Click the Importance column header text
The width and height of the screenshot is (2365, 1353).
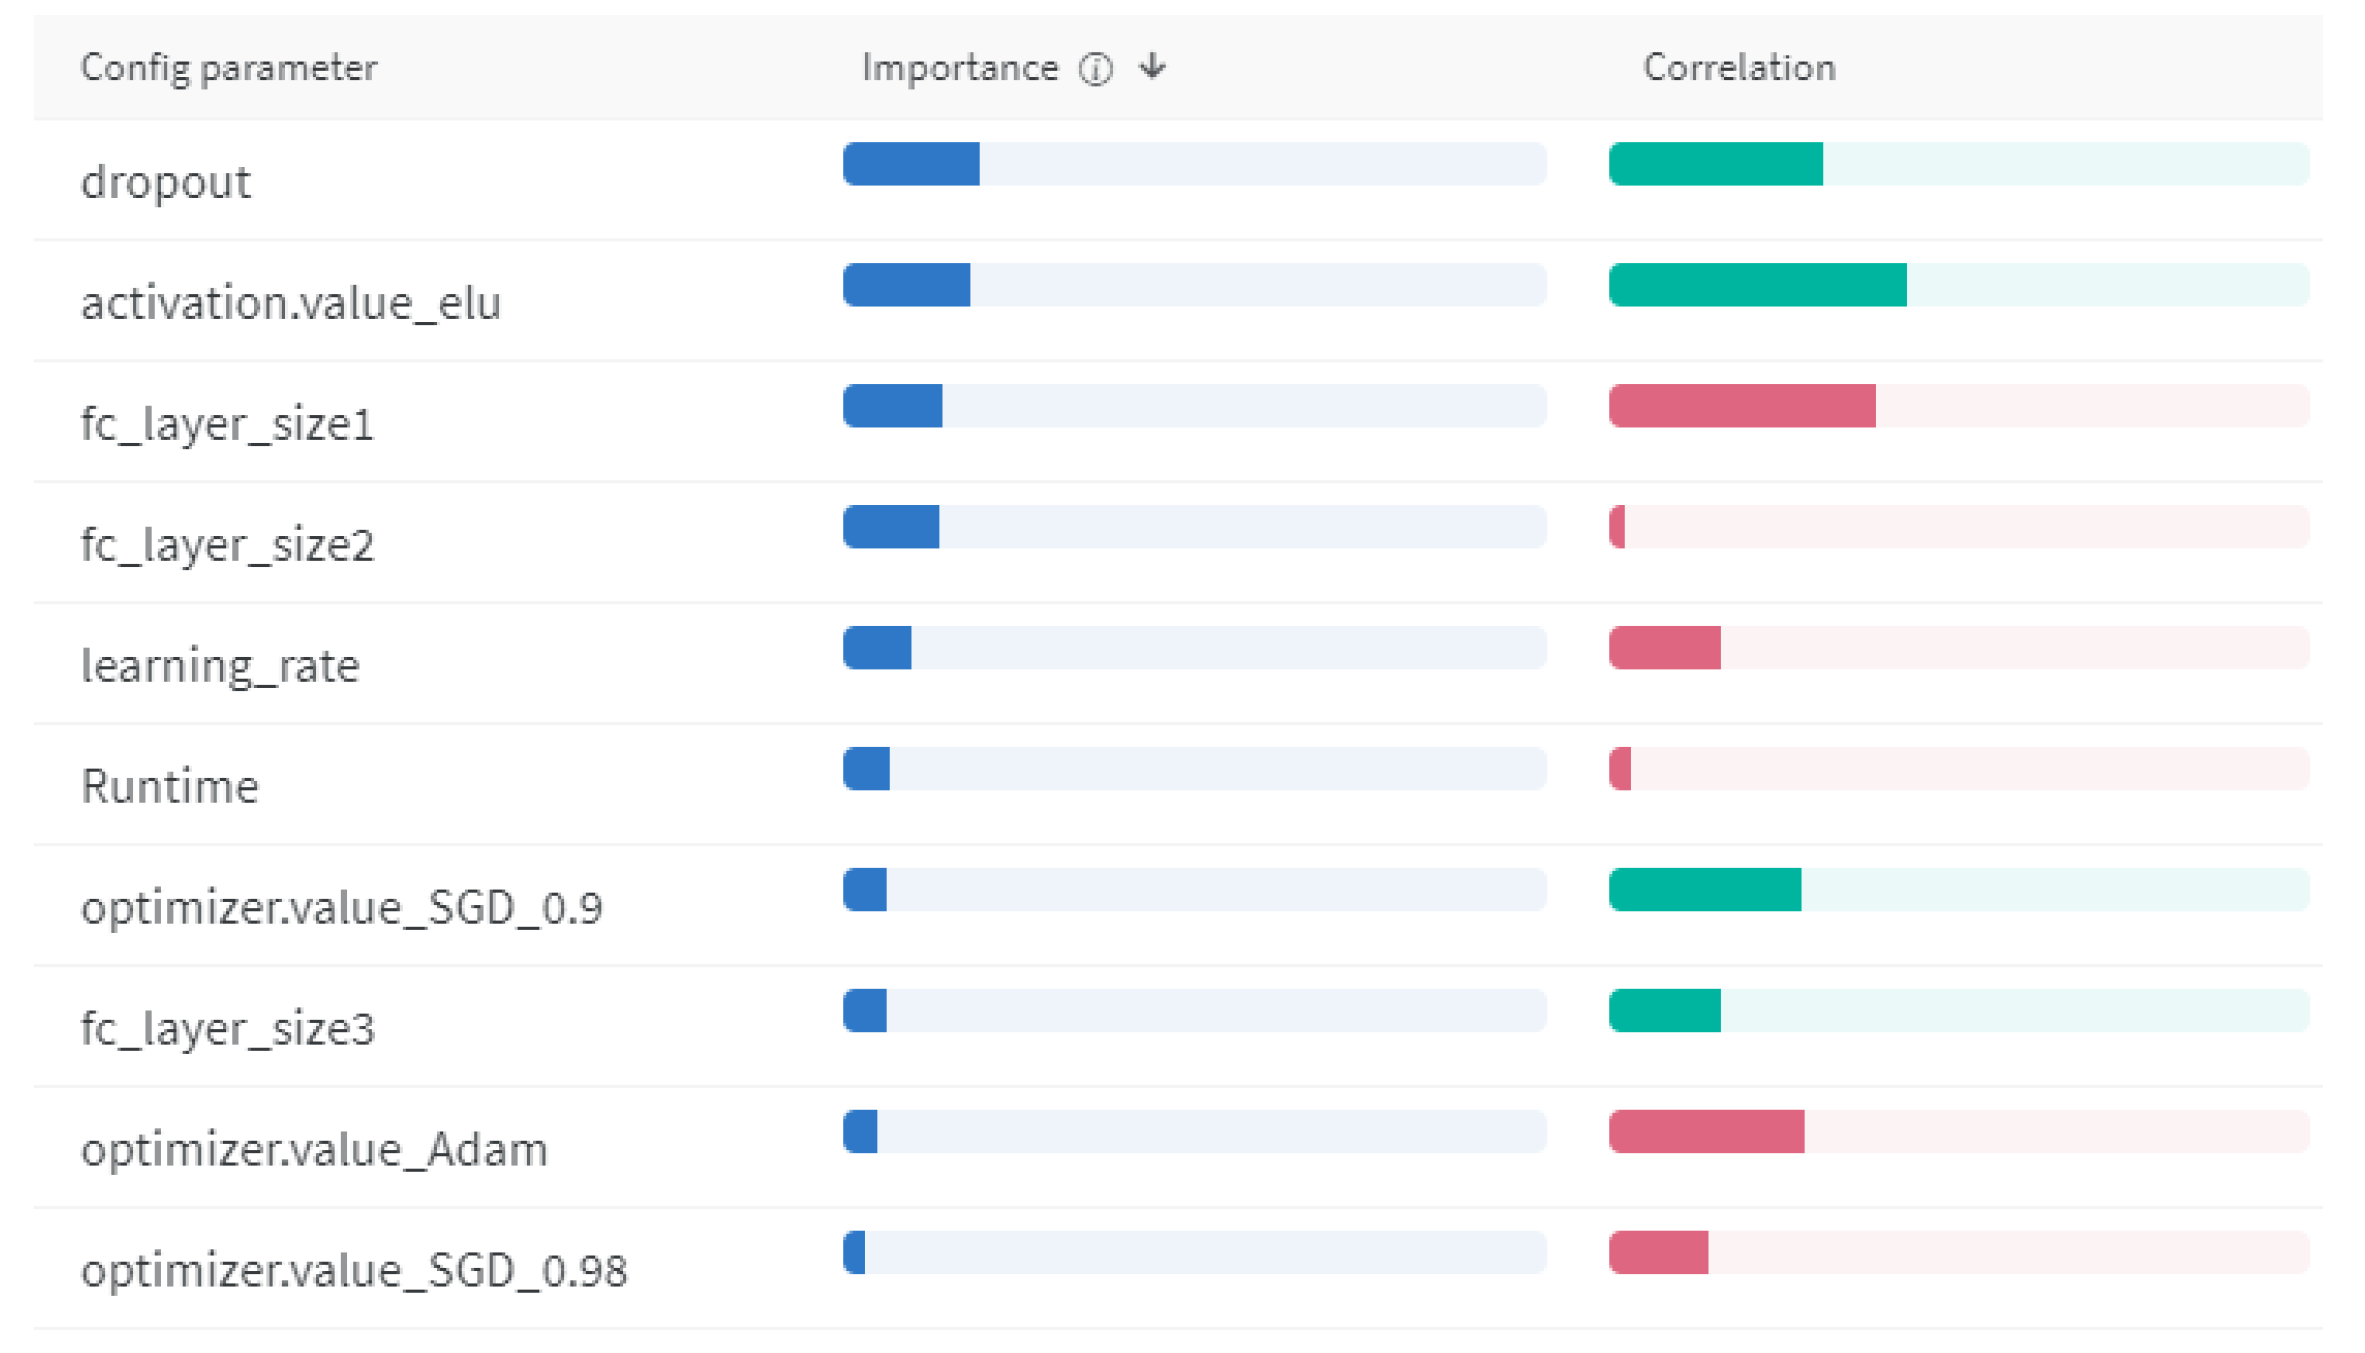(x=959, y=68)
